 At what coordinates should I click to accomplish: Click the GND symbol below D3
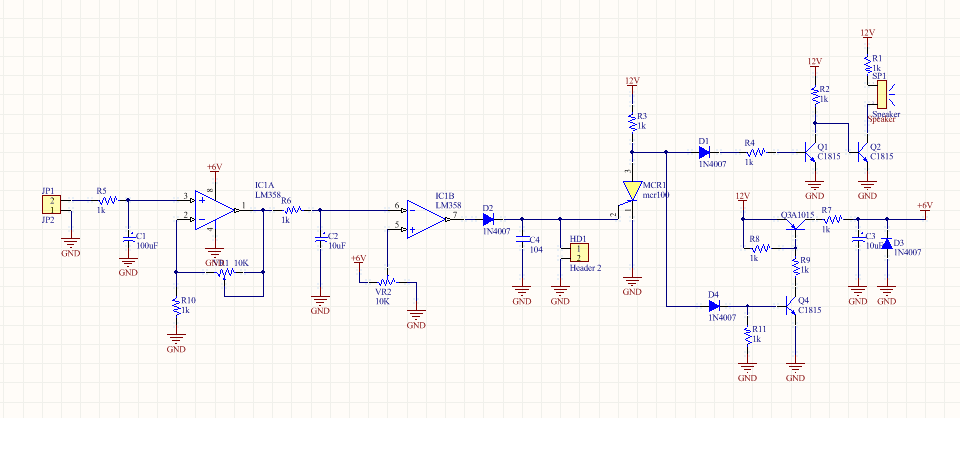pos(887,292)
